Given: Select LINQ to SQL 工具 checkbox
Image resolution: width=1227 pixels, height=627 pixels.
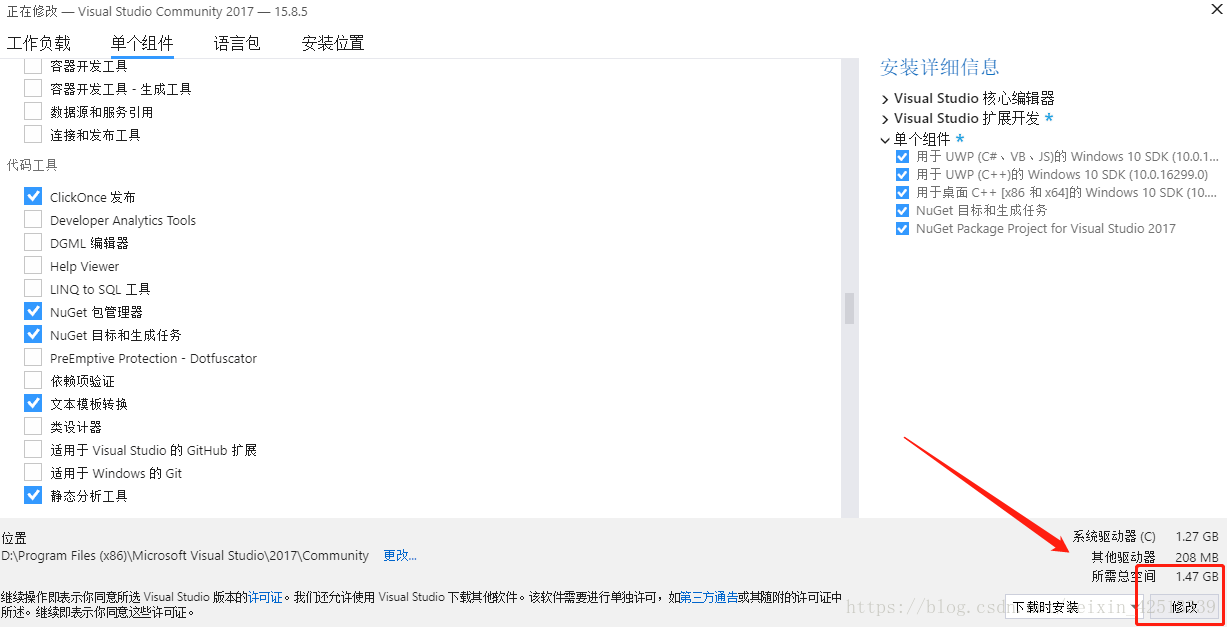Looking at the screenshot, I should [33, 288].
